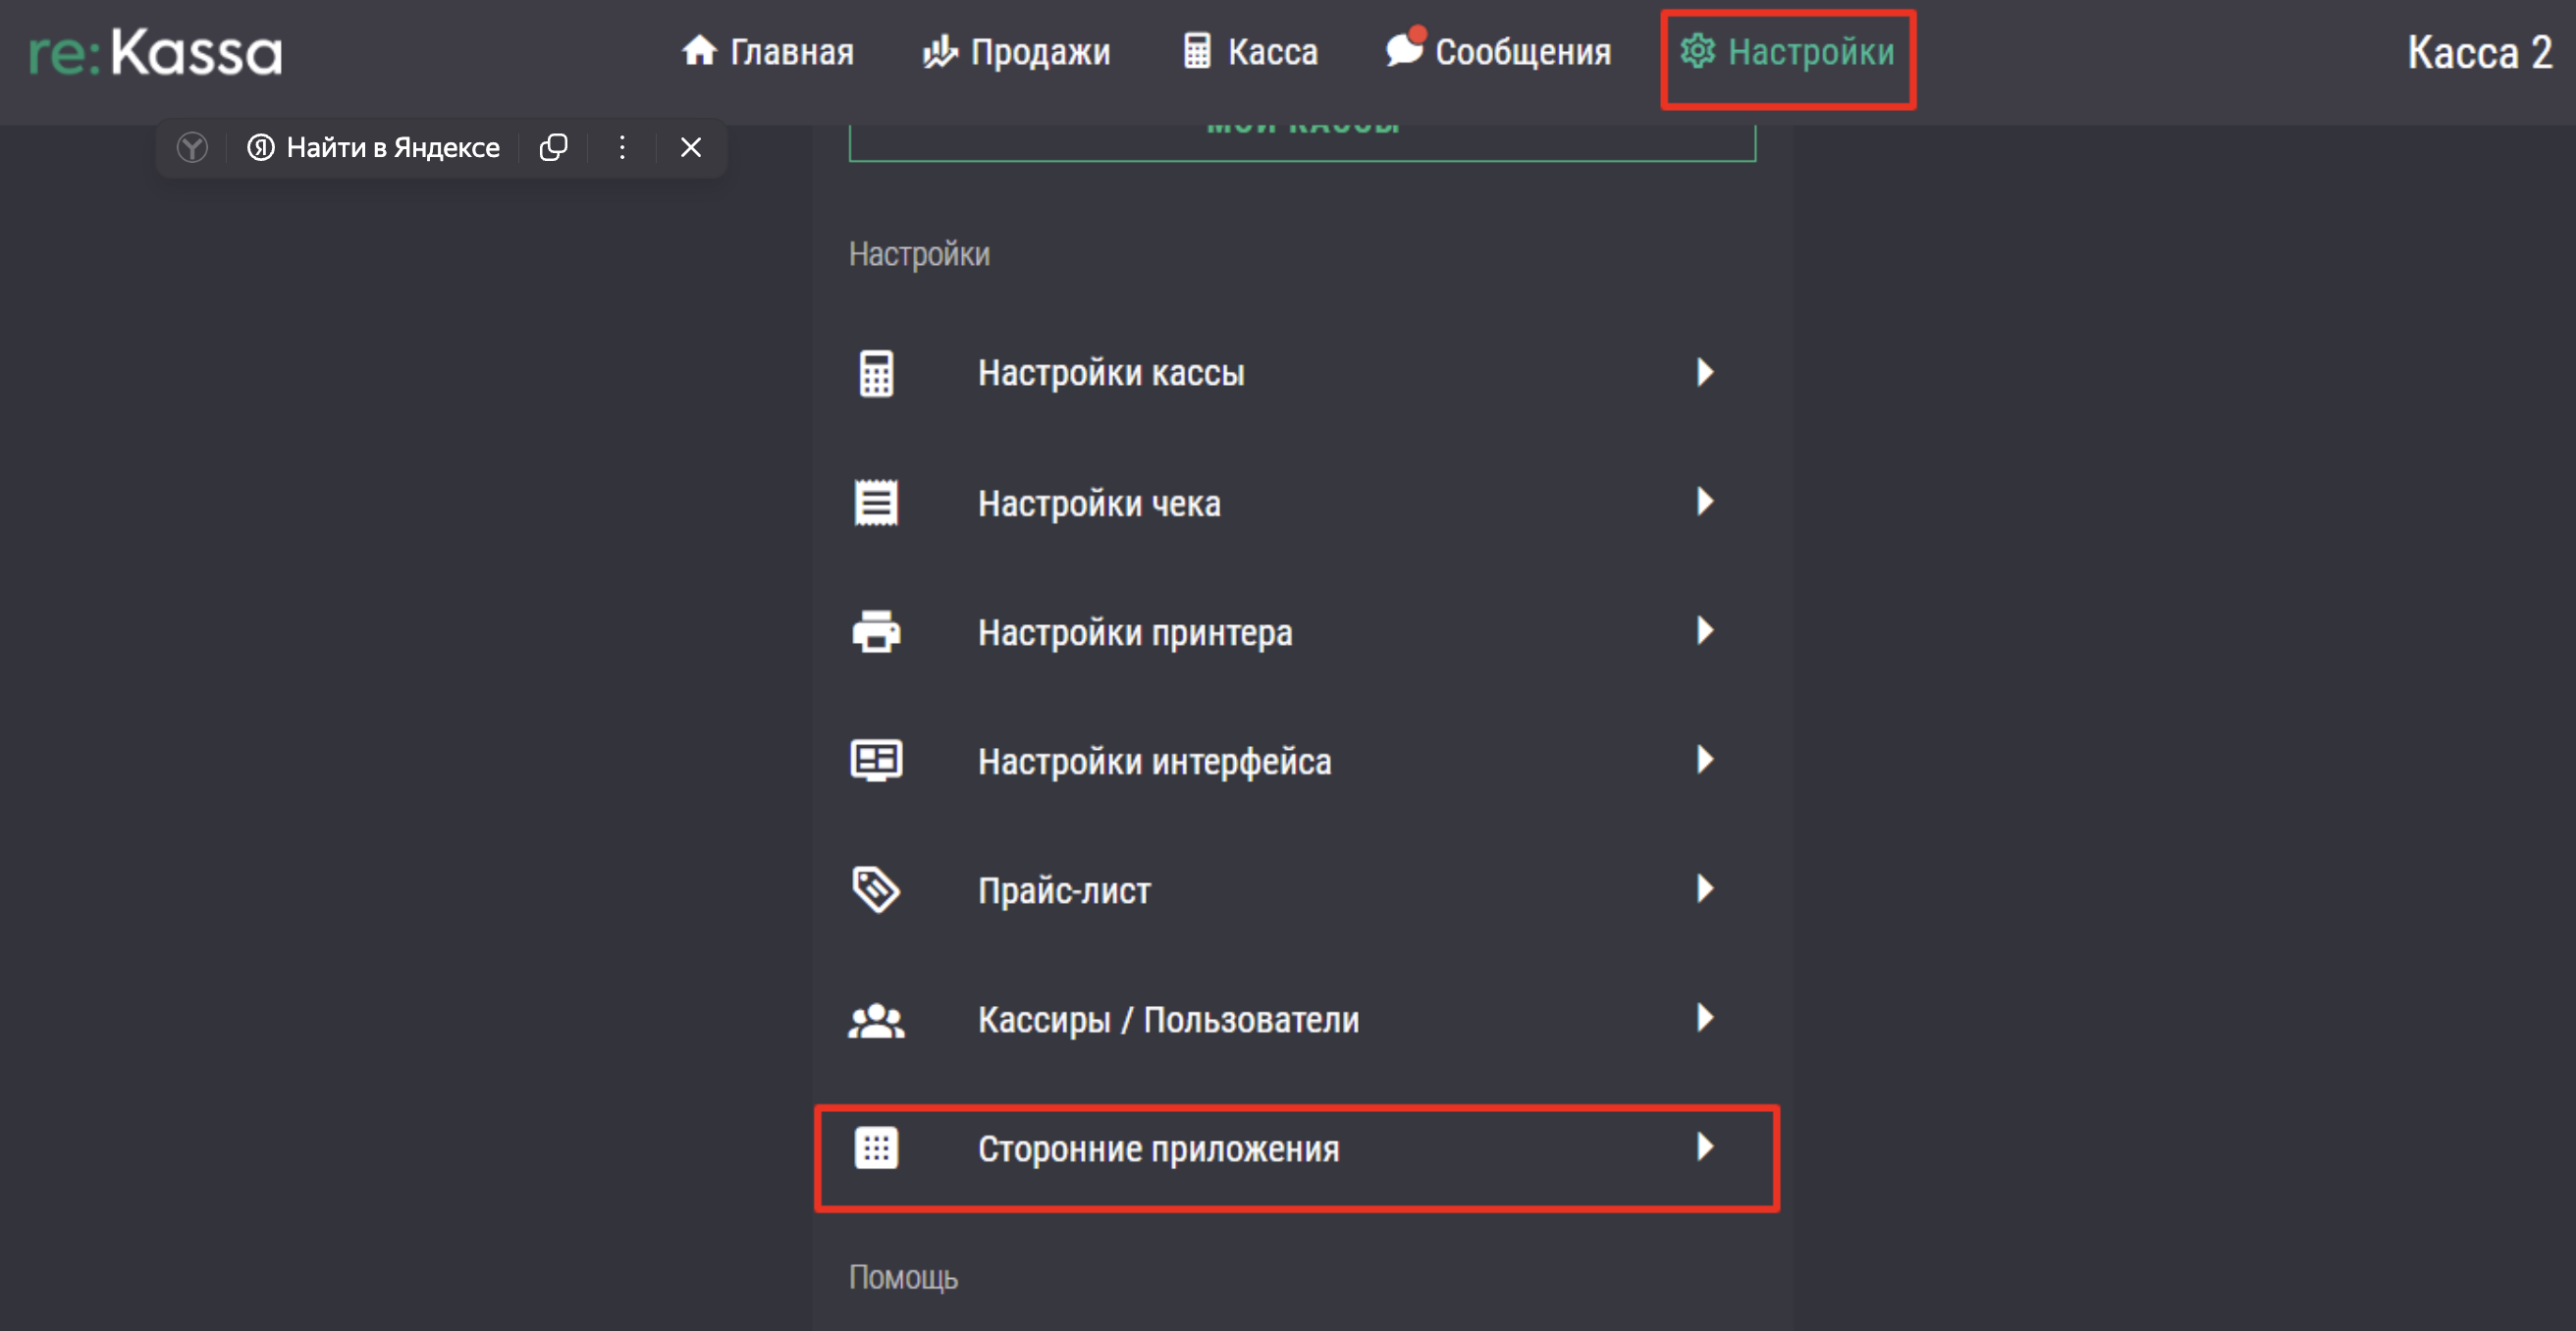Click the printer icon for Настройки принтера

coord(876,632)
